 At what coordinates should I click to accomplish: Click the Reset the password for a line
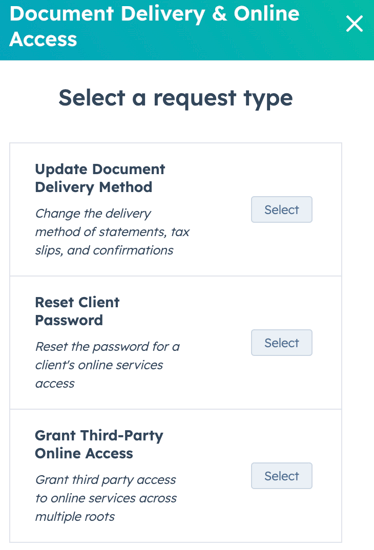coord(107,347)
